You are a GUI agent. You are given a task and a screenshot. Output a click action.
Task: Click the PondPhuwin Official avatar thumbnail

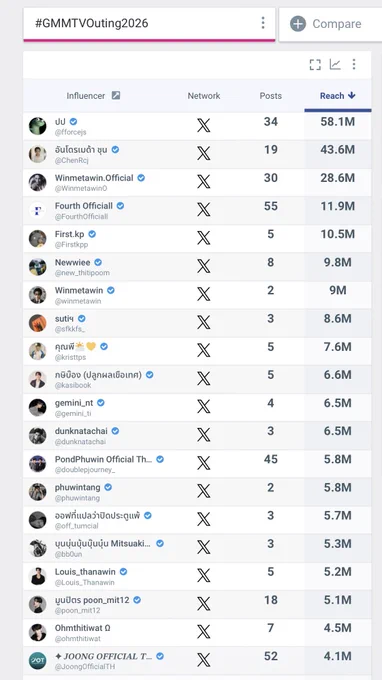click(x=38, y=464)
